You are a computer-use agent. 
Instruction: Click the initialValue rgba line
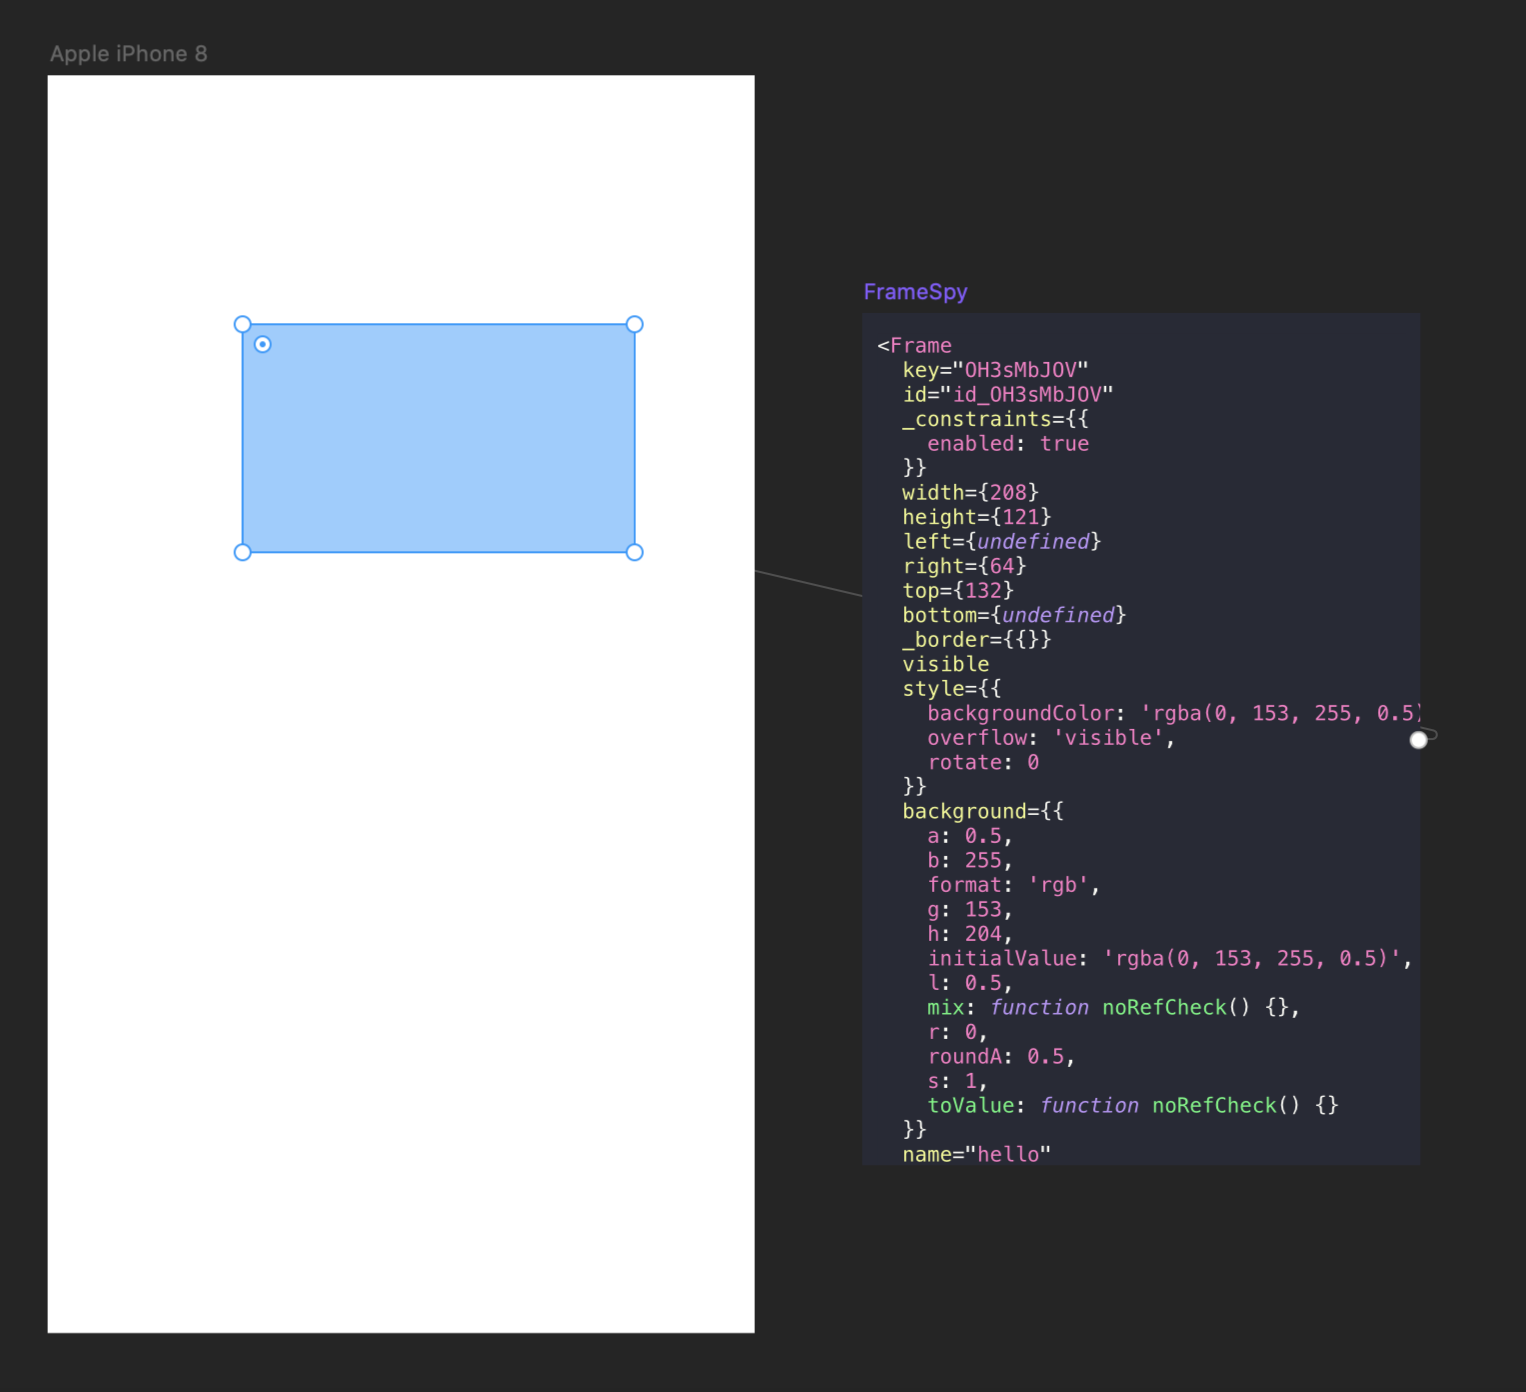1170,959
